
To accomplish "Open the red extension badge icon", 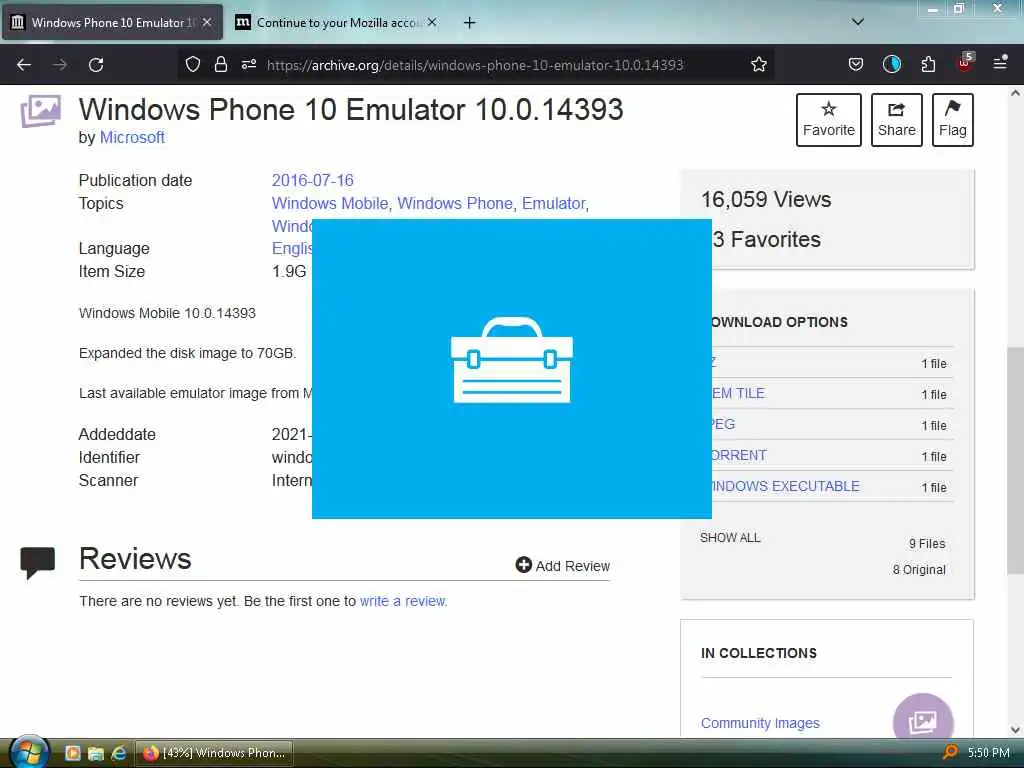I will pyautogui.click(x=965, y=63).
